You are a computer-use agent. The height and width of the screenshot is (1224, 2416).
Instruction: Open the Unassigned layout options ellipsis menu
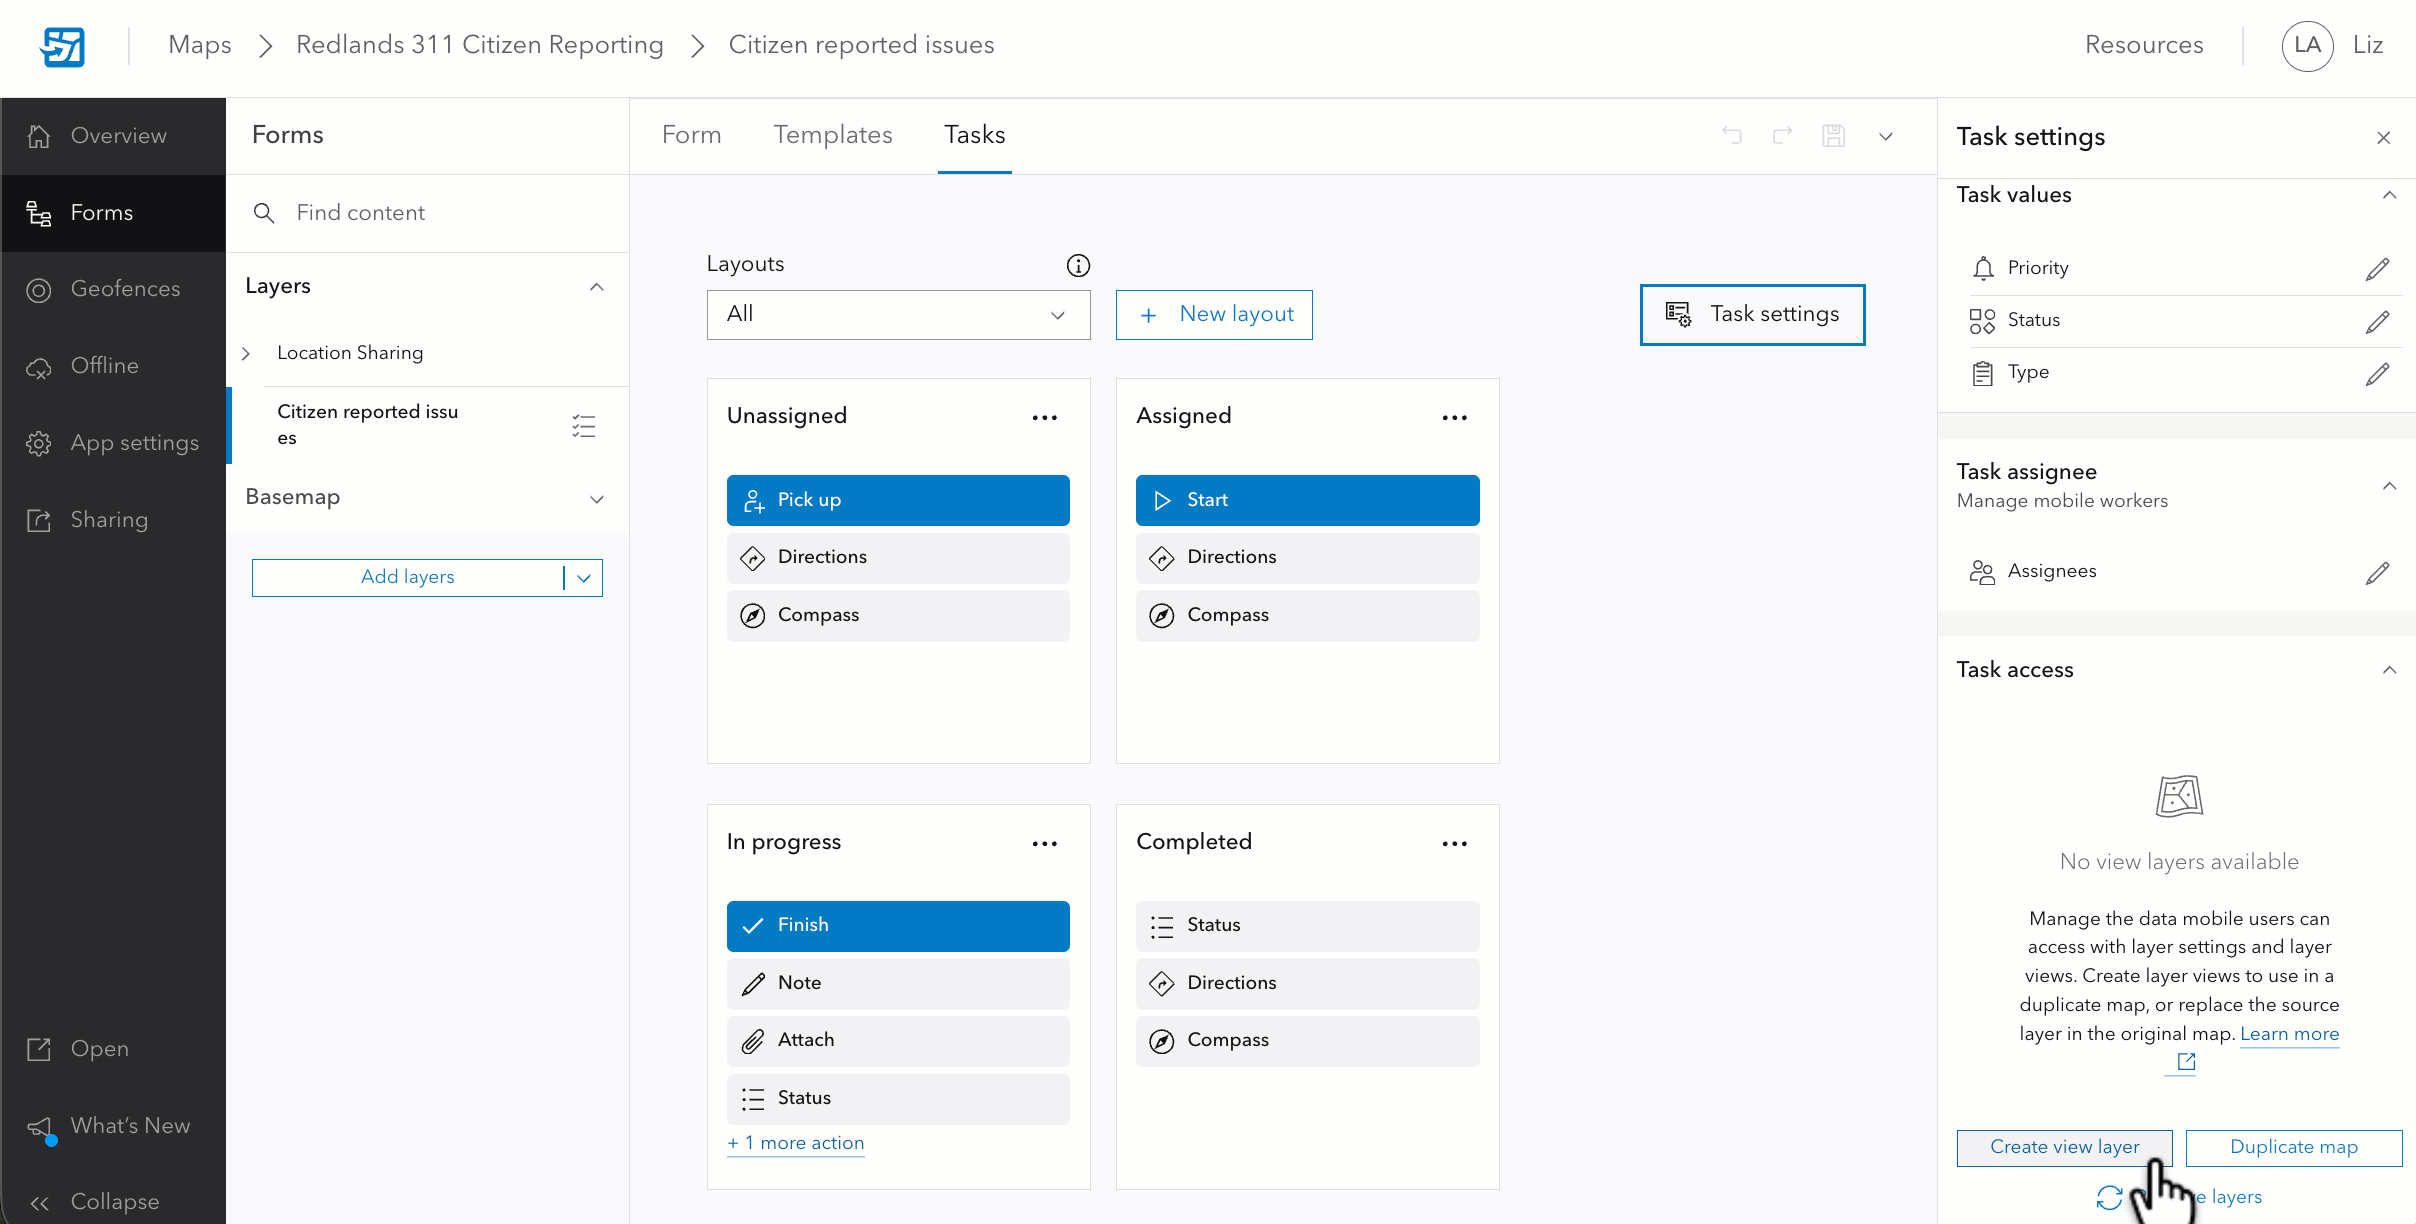click(x=1044, y=417)
